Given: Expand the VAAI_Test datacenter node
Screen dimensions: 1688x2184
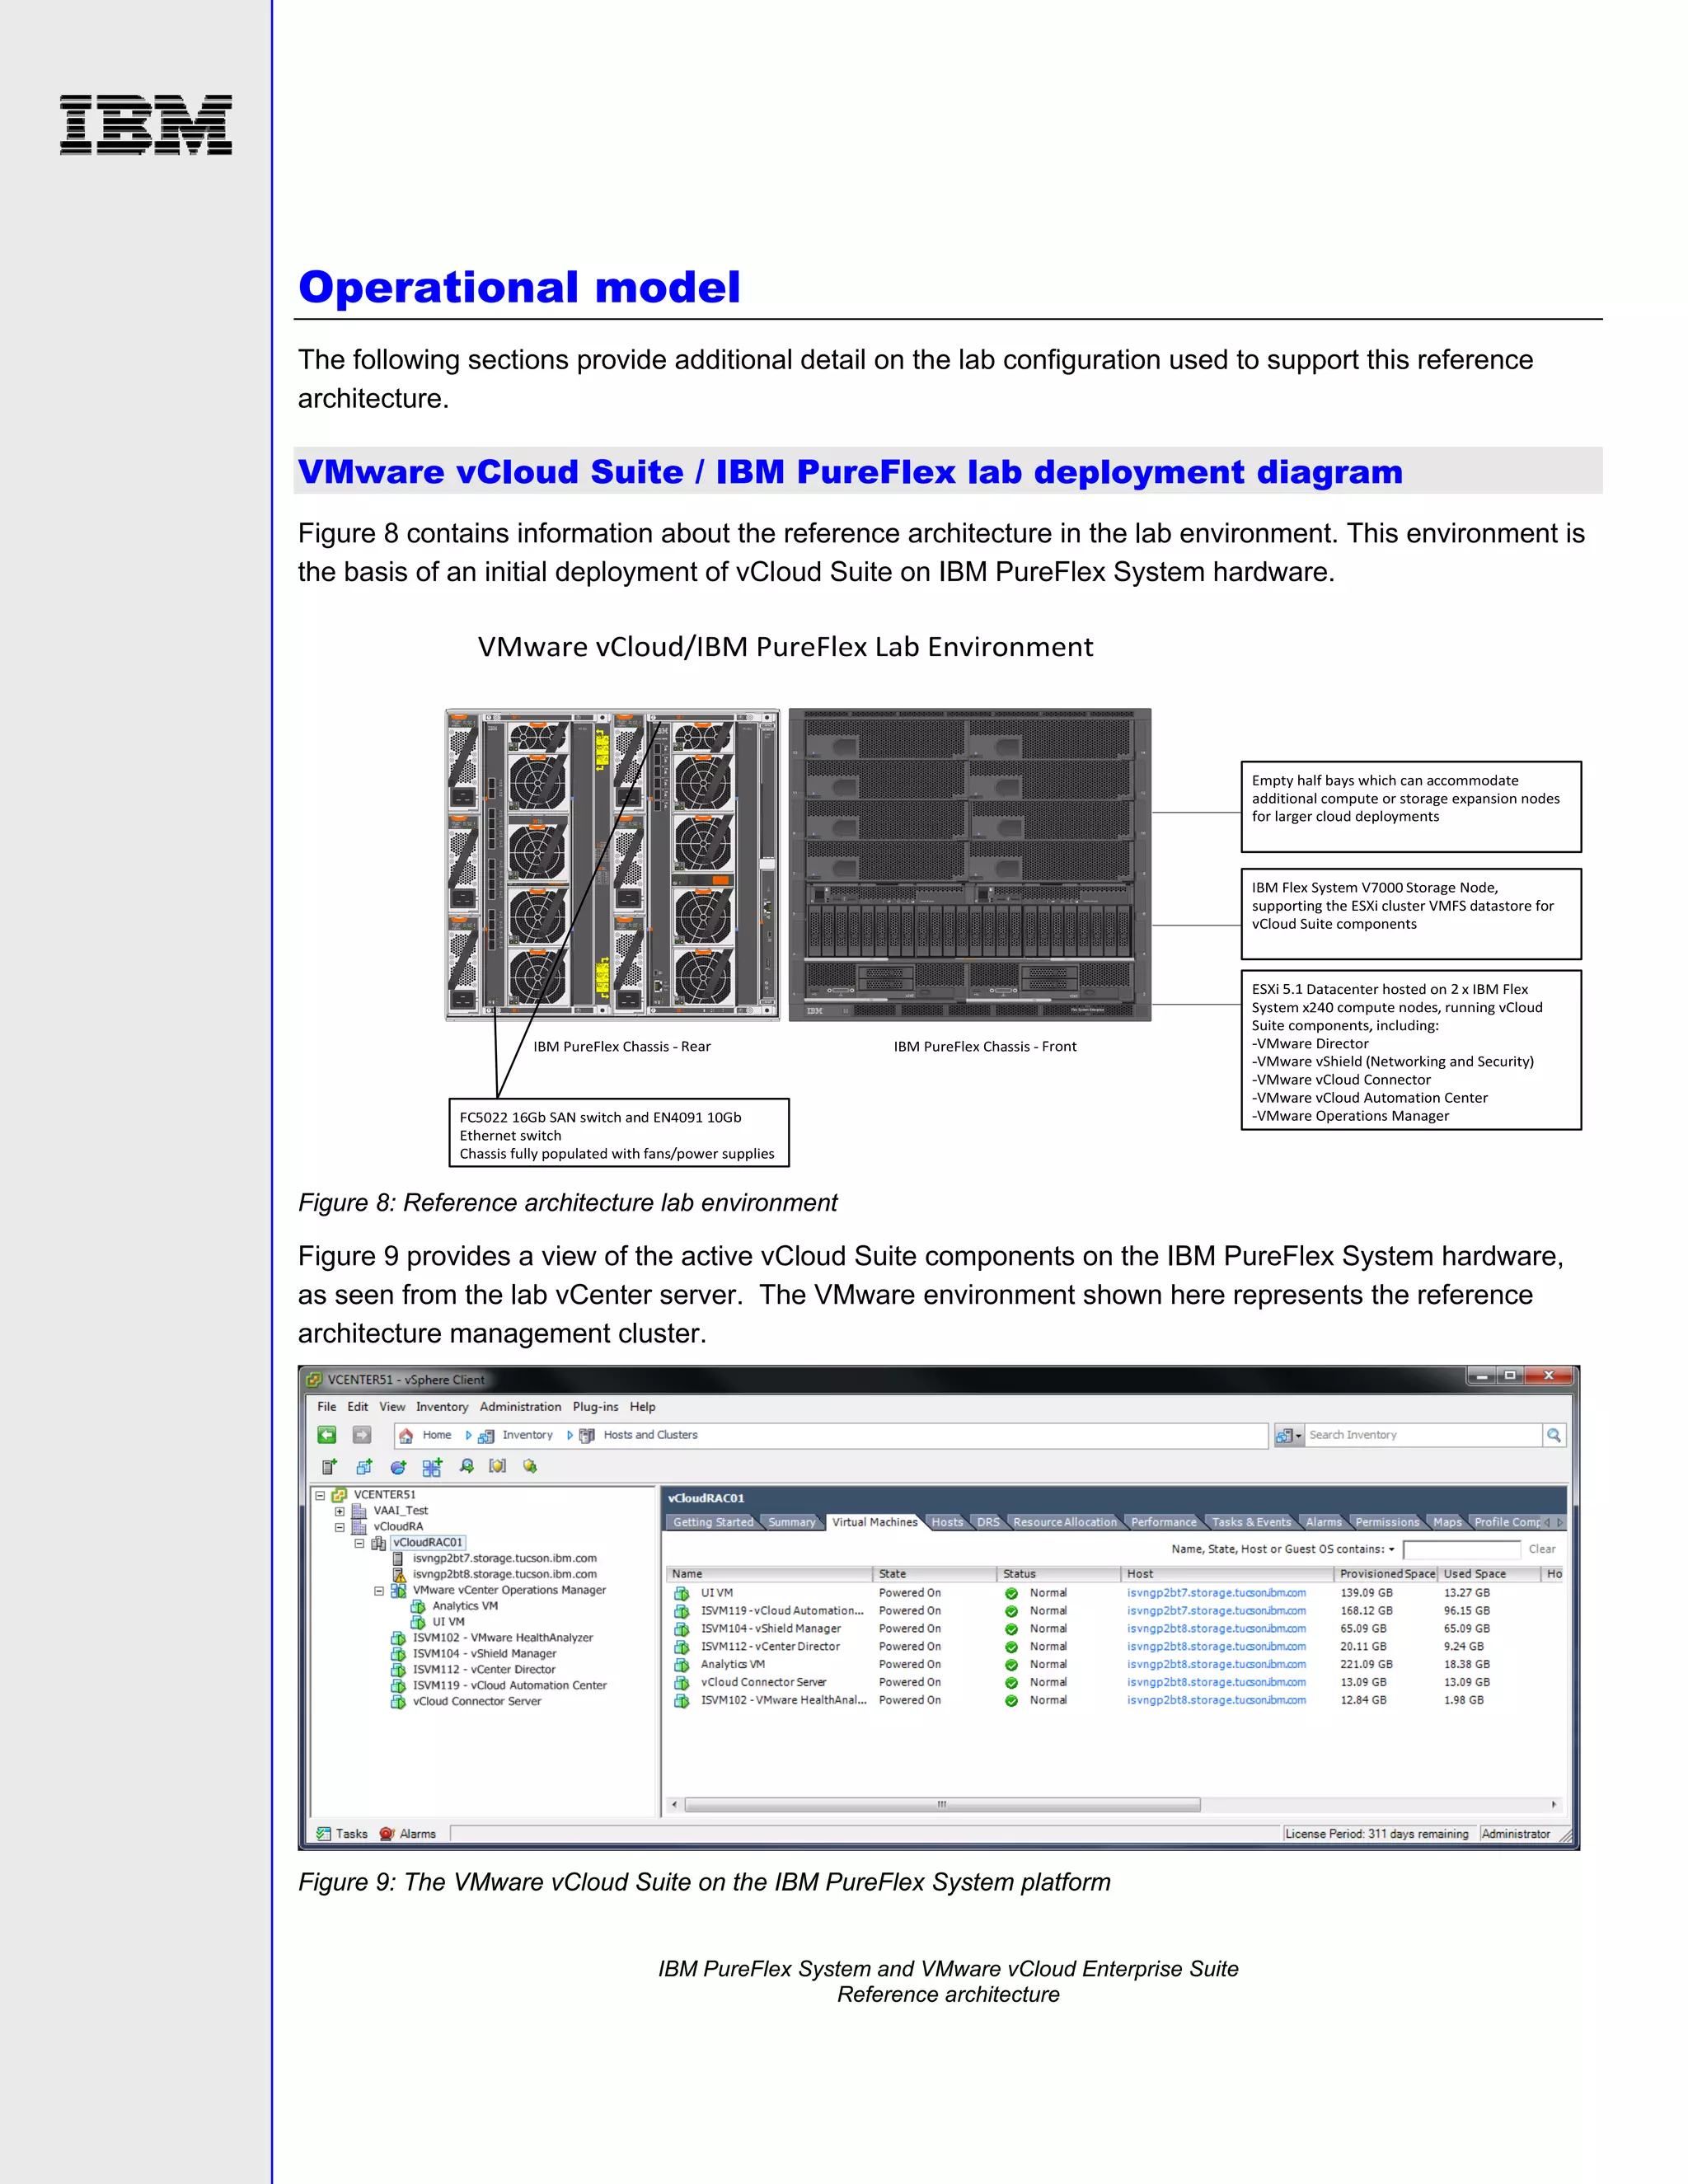Looking at the screenshot, I should (x=340, y=1511).
